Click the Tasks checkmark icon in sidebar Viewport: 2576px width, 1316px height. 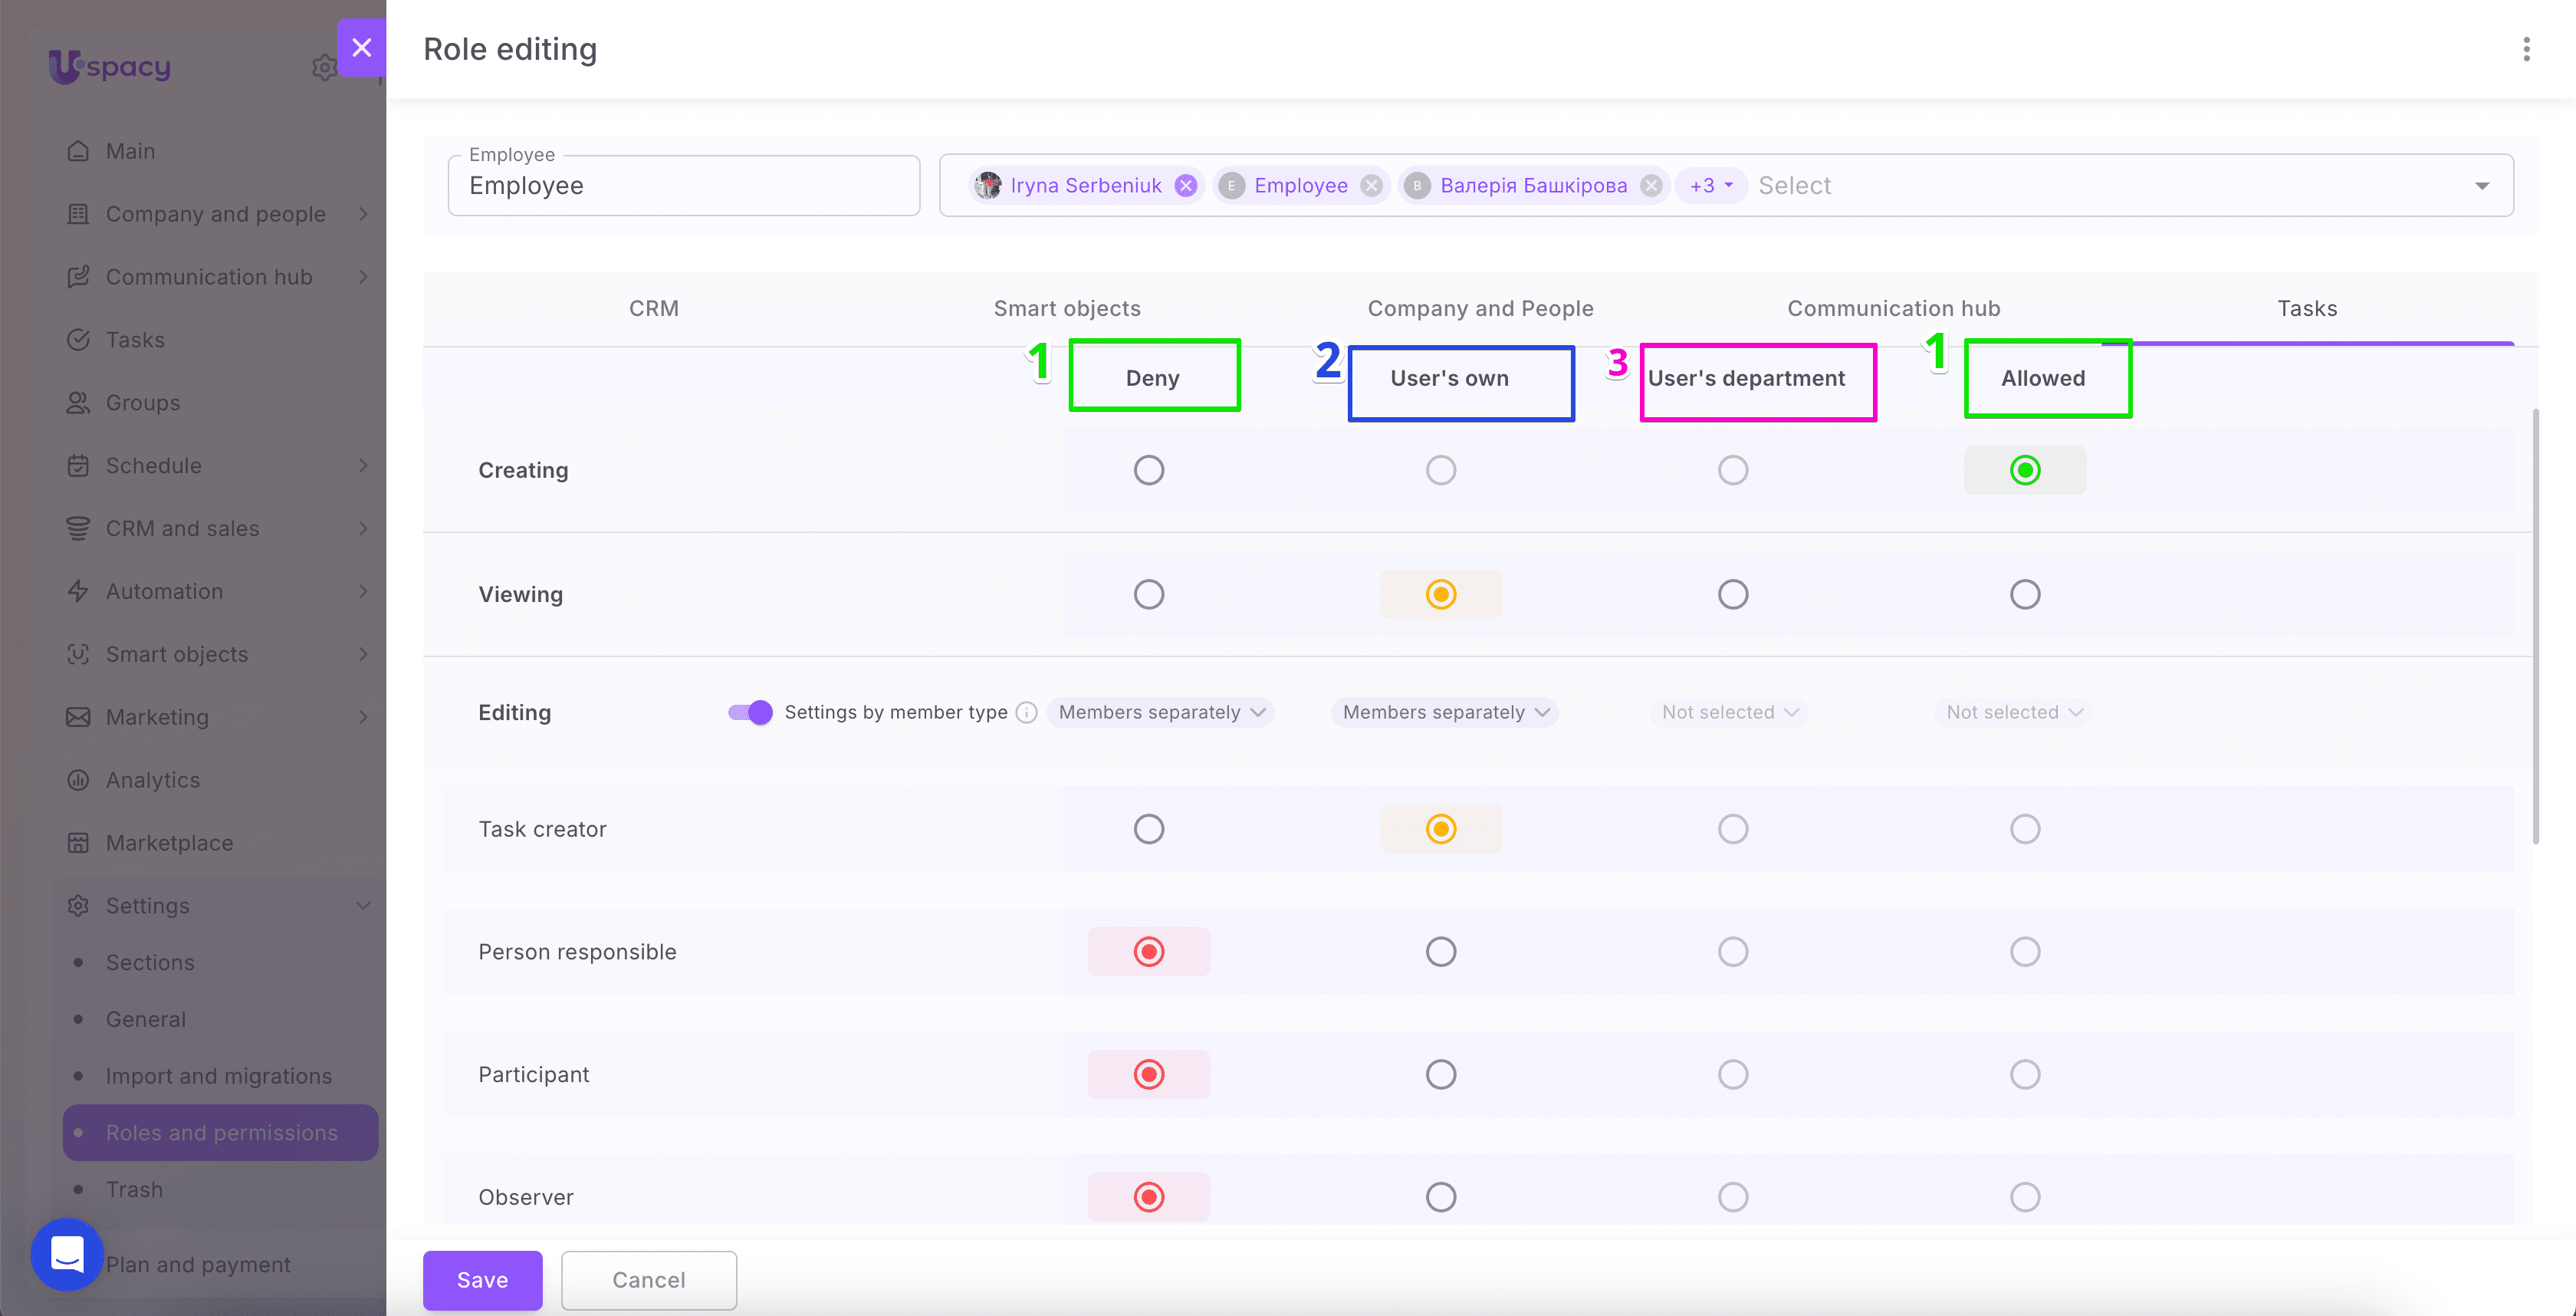78,340
